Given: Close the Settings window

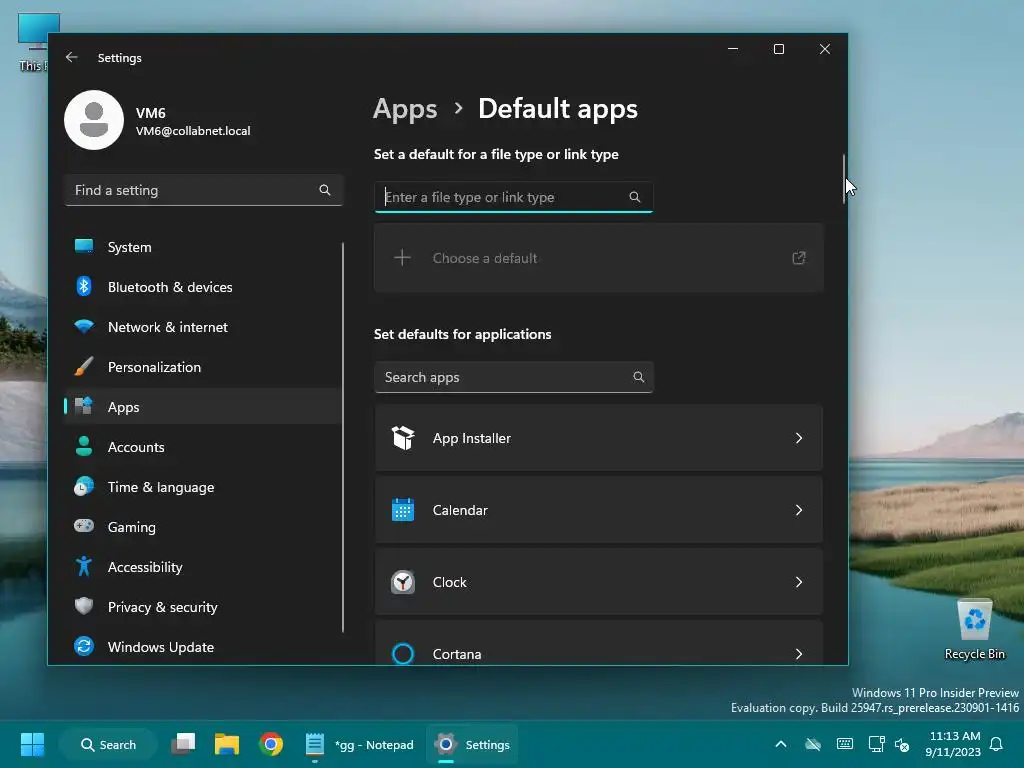Looking at the screenshot, I should click(x=825, y=49).
